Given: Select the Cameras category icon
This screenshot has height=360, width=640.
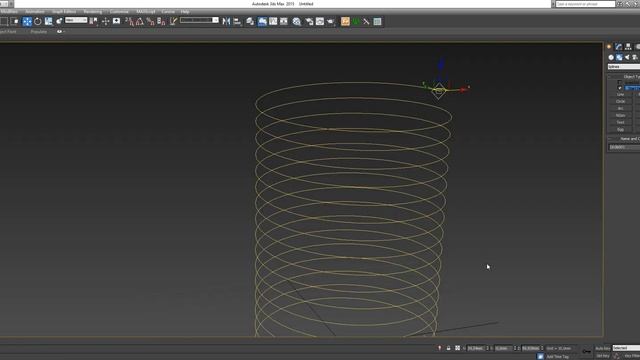Looking at the screenshot, I should [635, 58].
